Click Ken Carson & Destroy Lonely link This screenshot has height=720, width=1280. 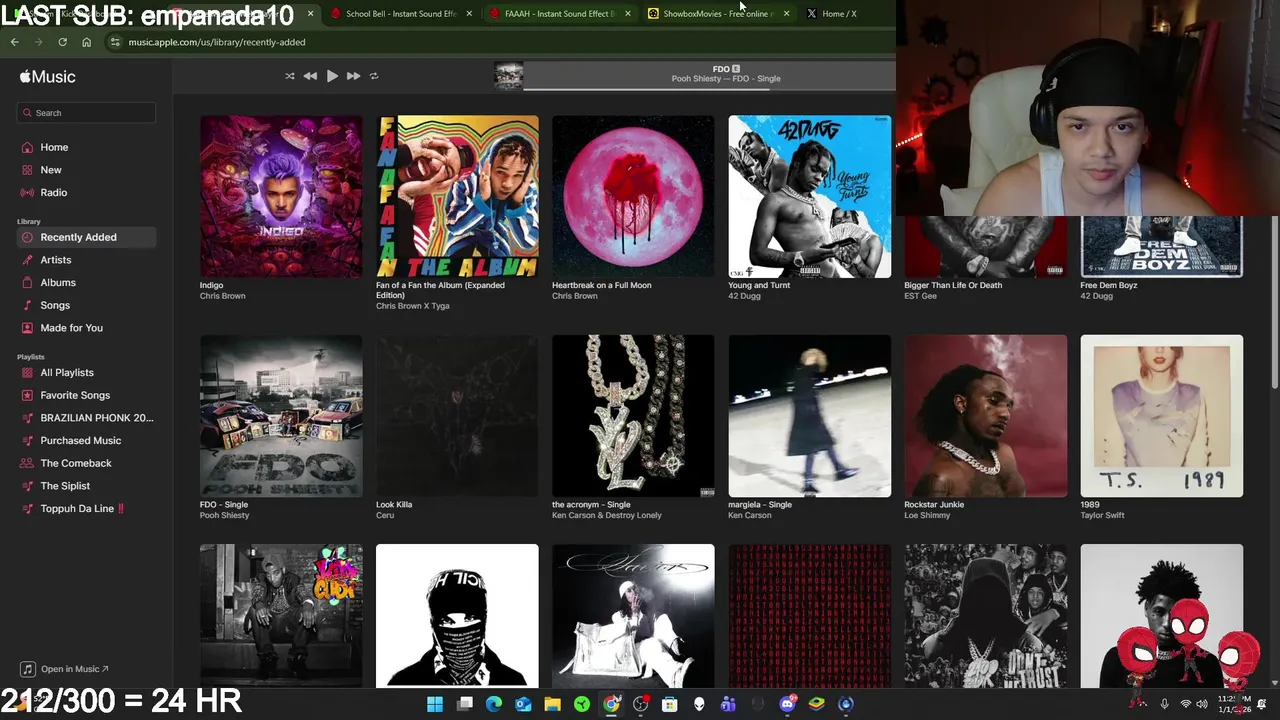[607, 515]
